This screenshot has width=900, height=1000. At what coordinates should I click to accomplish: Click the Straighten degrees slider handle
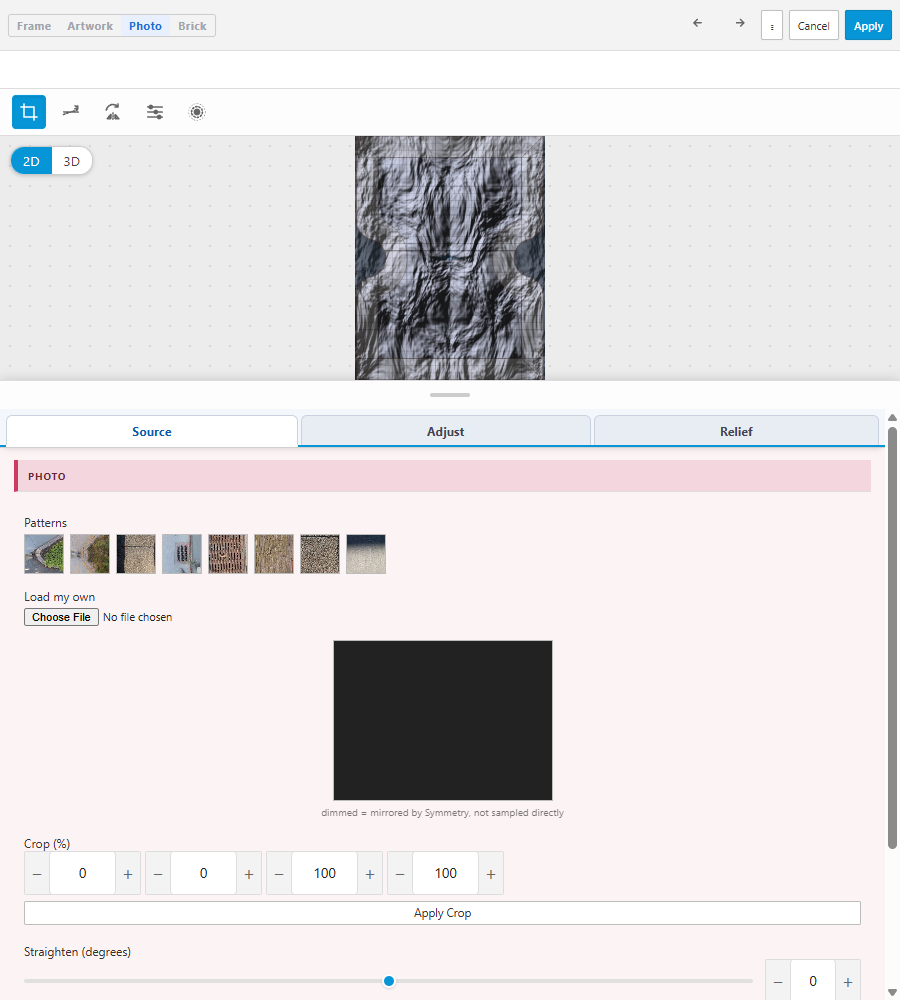(388, 981)
